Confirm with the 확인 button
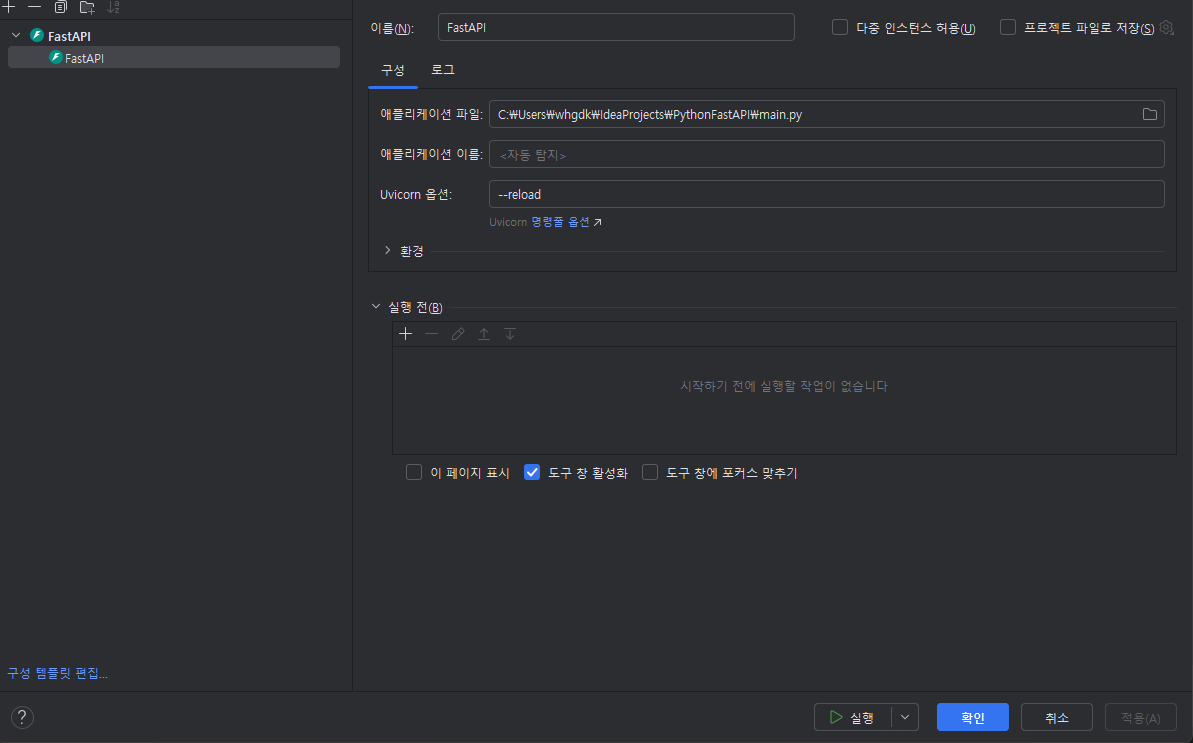1193x743 pixels. 972,717
